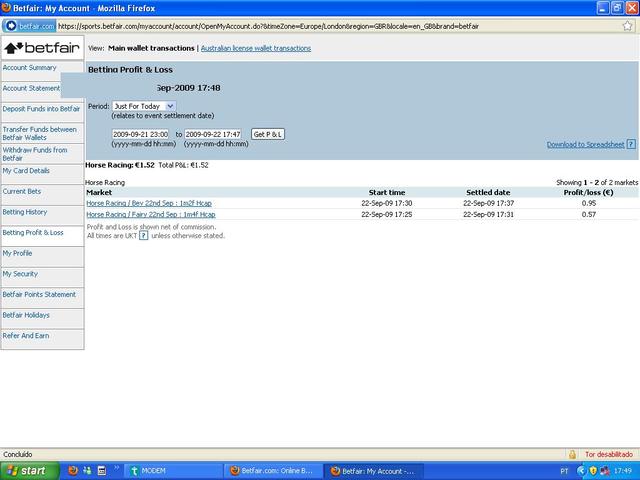Click the taskbar clock 17:49
This screenshot has width=640, height=480.
(x=623, y=471)
